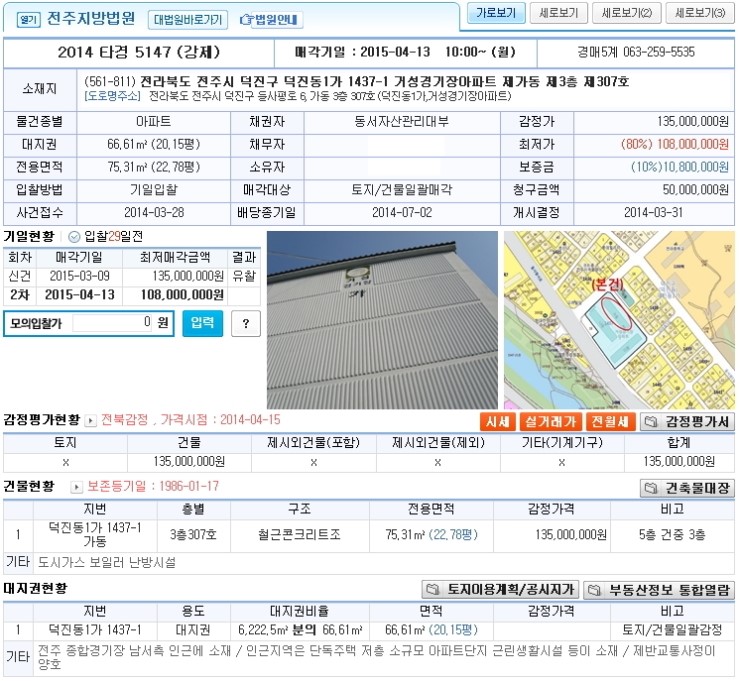Click the orange 시세 button

coord(498,421)
